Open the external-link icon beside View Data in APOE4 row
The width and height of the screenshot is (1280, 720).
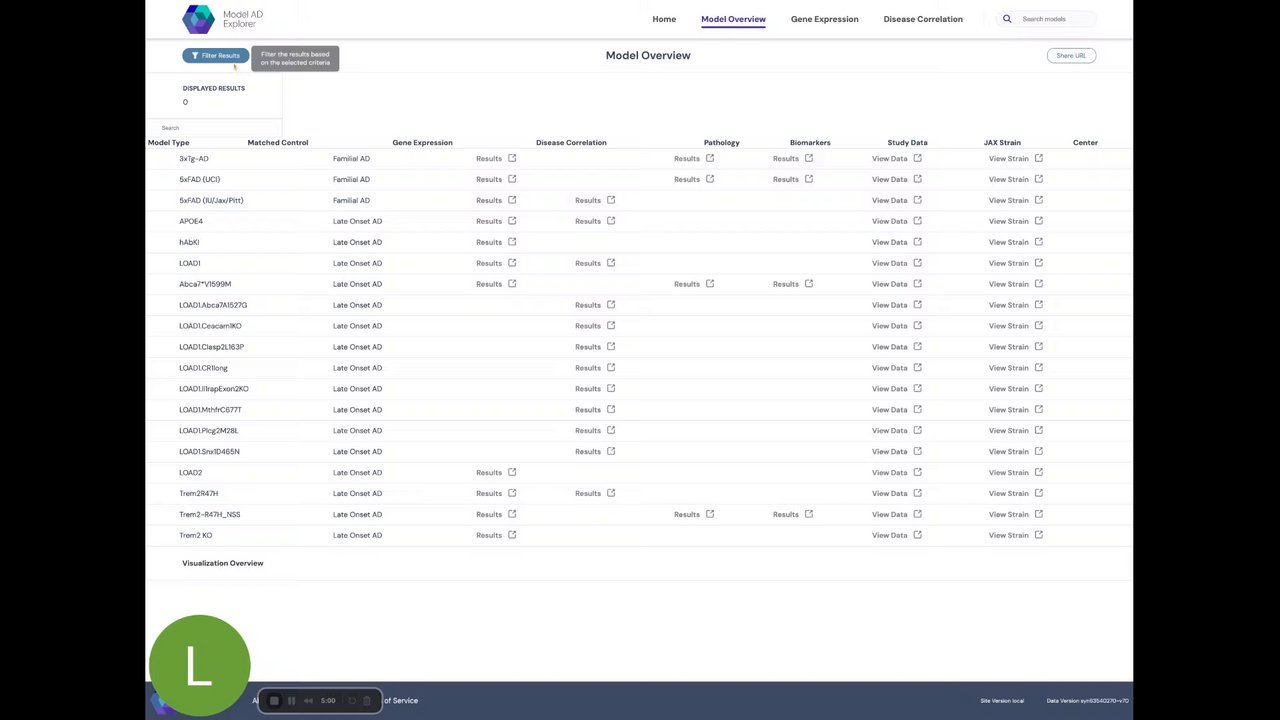(x=917, y=221)
